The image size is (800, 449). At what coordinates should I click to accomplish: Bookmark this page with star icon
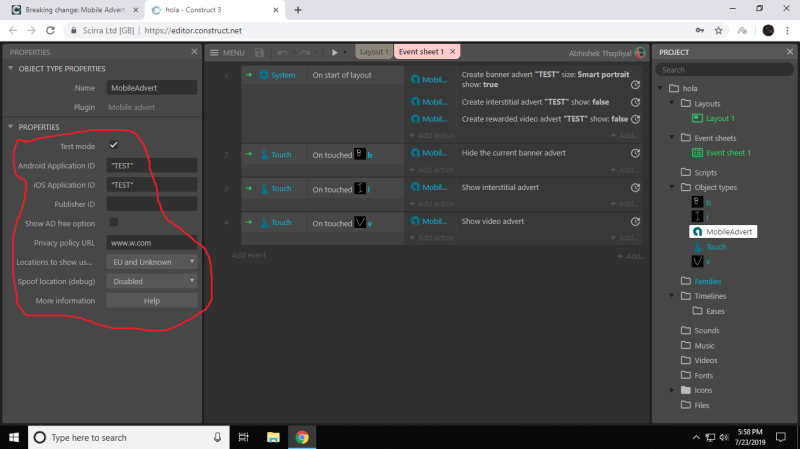pyautogui.click(x=718, y=31)
